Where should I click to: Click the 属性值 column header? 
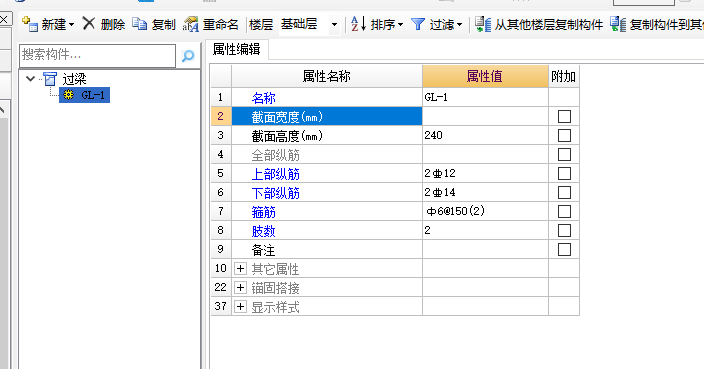(485, 76)
